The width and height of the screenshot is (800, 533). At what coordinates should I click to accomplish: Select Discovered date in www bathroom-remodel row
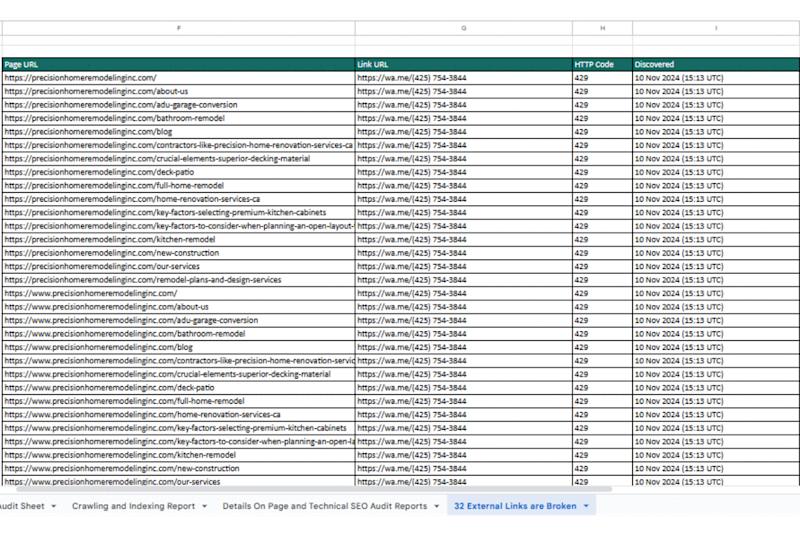(x=716, y=334)
